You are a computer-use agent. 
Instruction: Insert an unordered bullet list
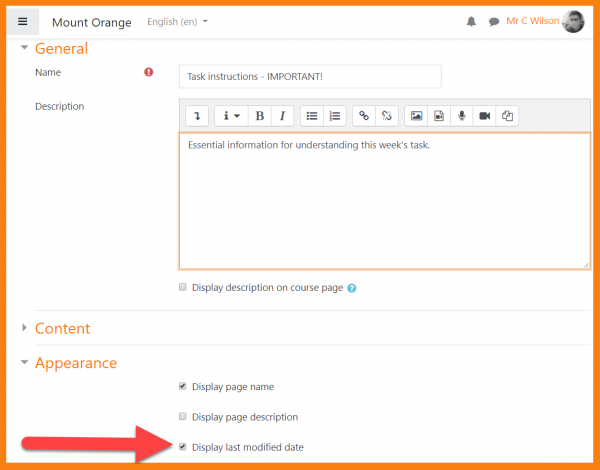click(312, 116)
